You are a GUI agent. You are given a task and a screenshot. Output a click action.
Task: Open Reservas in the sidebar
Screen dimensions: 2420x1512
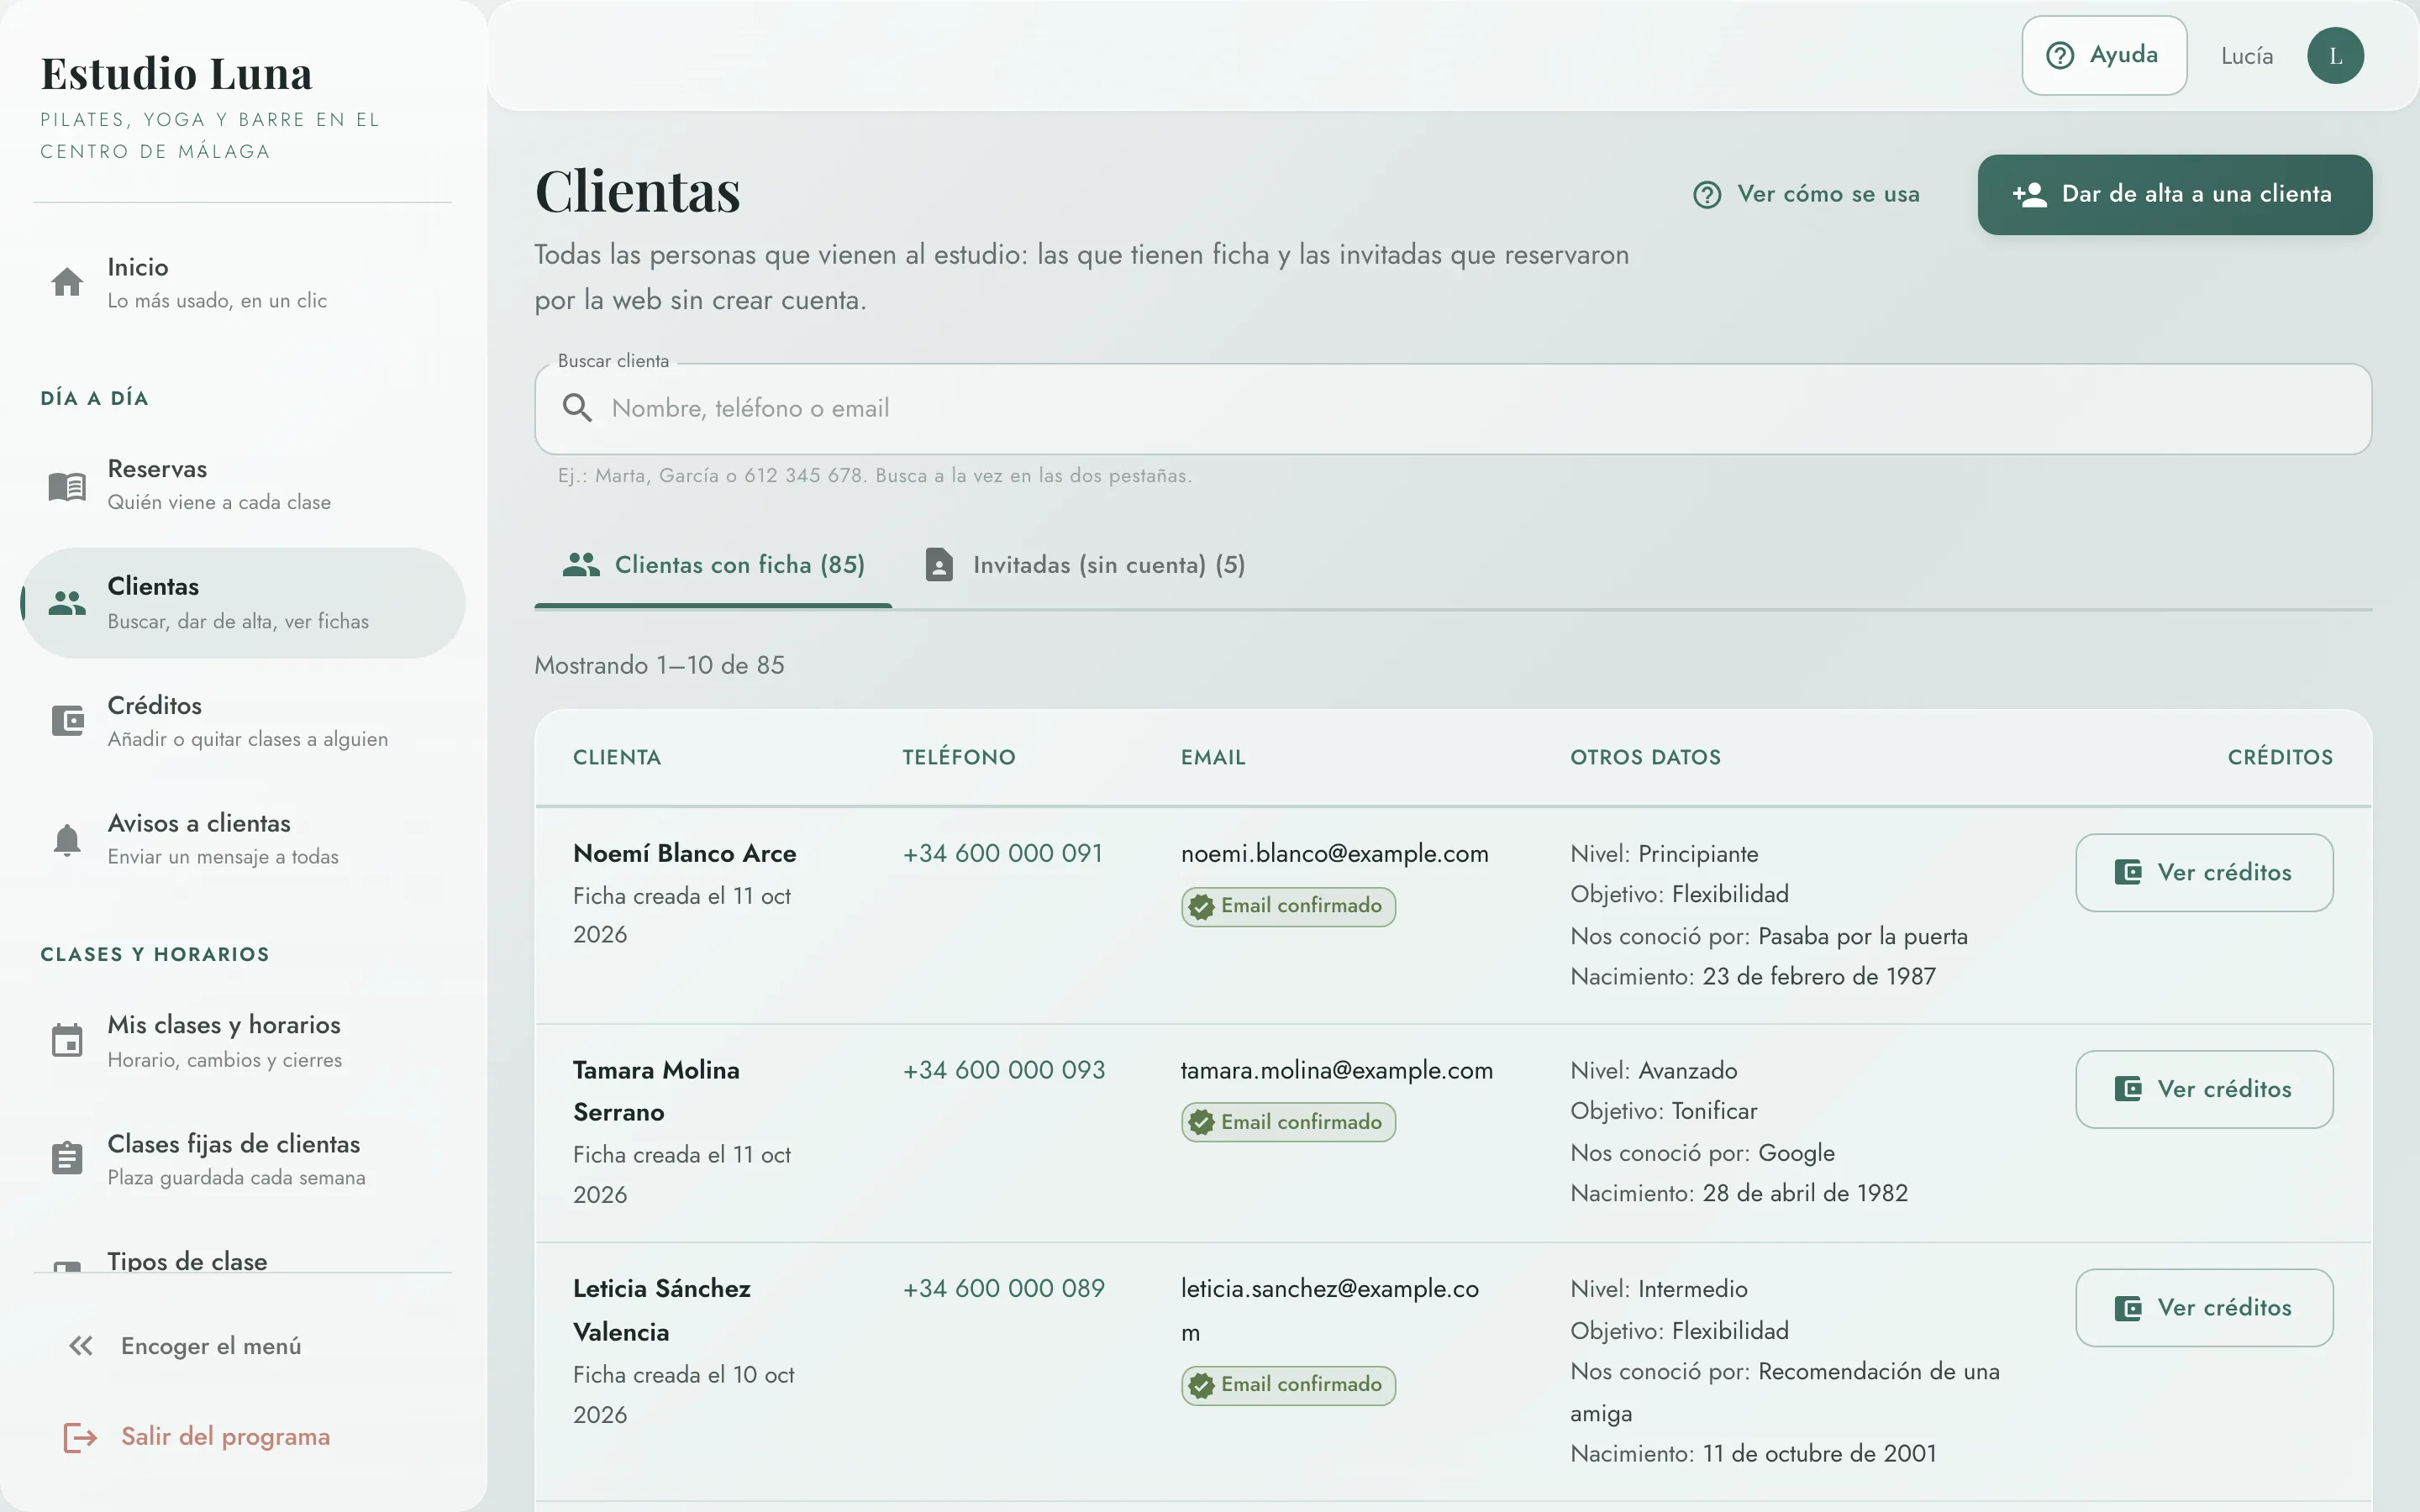(243, 486)
